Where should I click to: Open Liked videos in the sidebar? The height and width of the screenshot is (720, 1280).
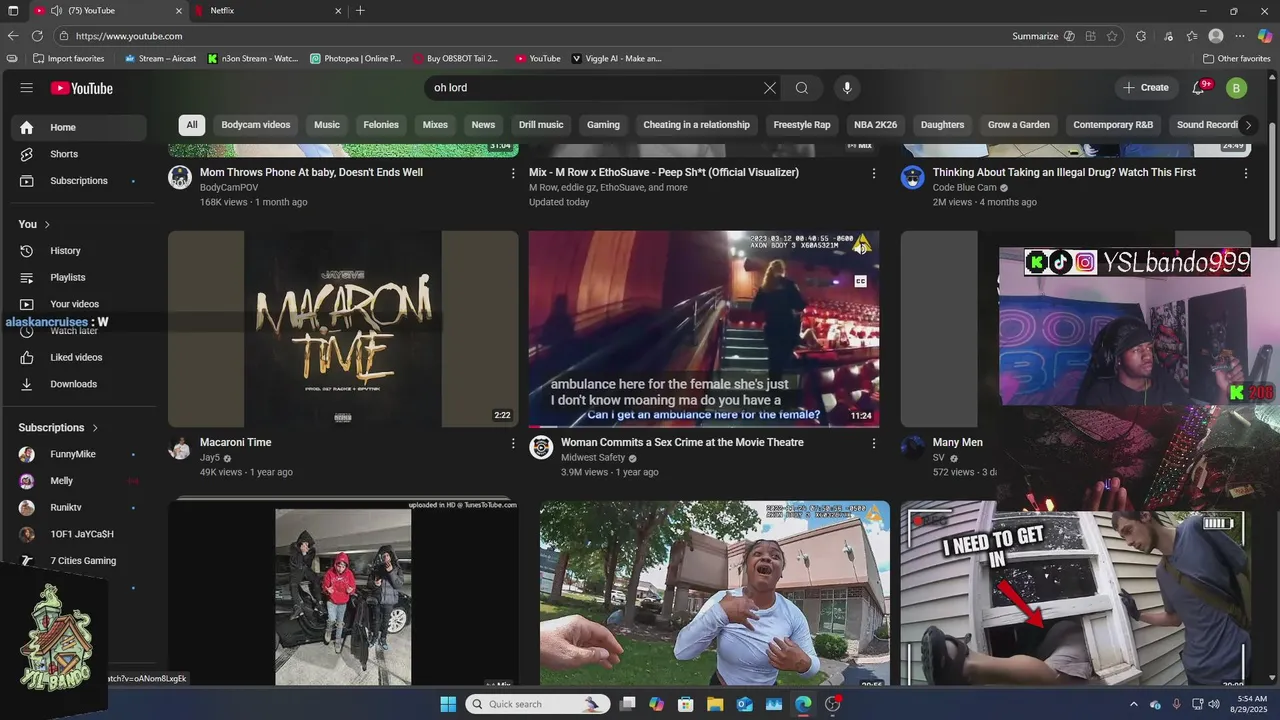(78, 357)
